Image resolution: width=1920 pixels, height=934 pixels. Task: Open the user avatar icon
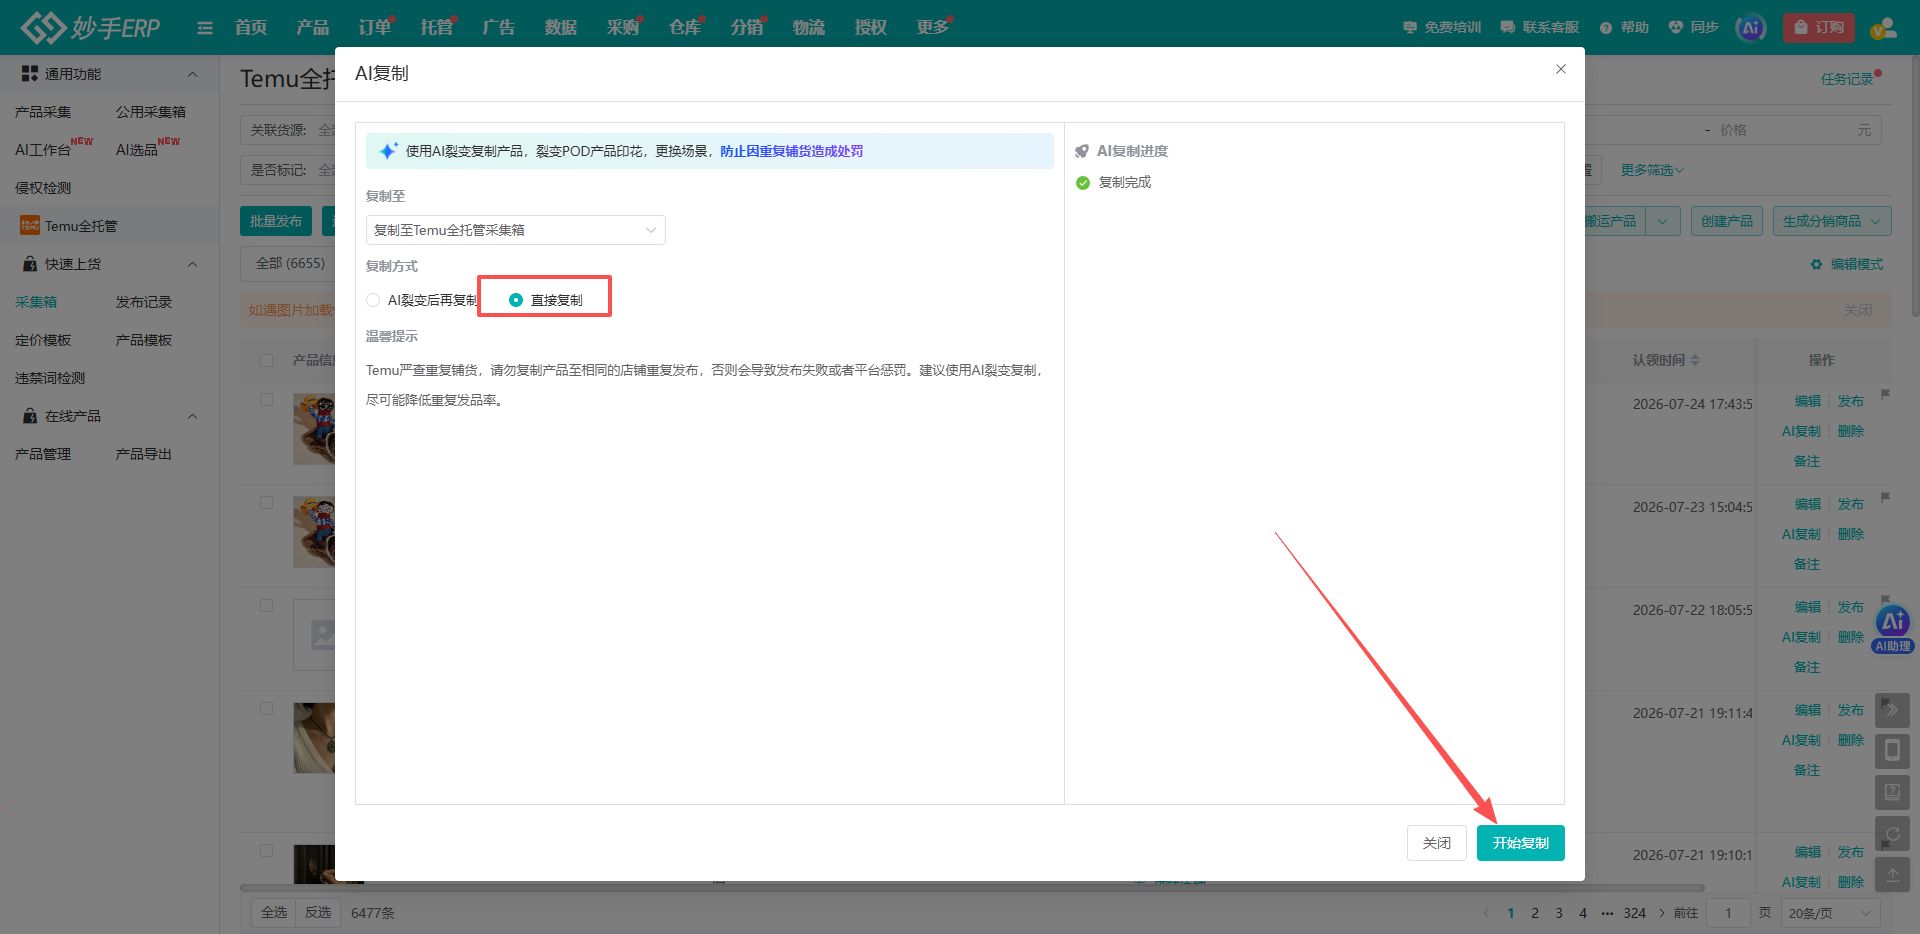(x=1883, y=28)
